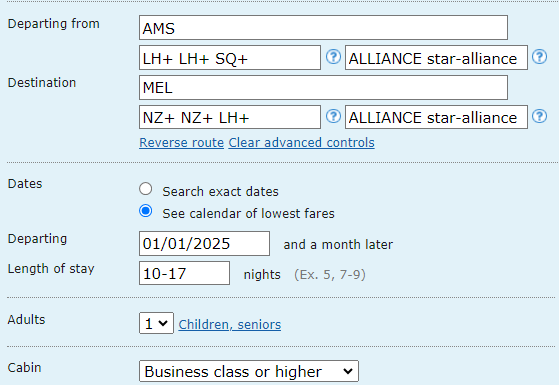Open the Adults count dropdown
The image size is (559, 385).
tap(157, 323)
